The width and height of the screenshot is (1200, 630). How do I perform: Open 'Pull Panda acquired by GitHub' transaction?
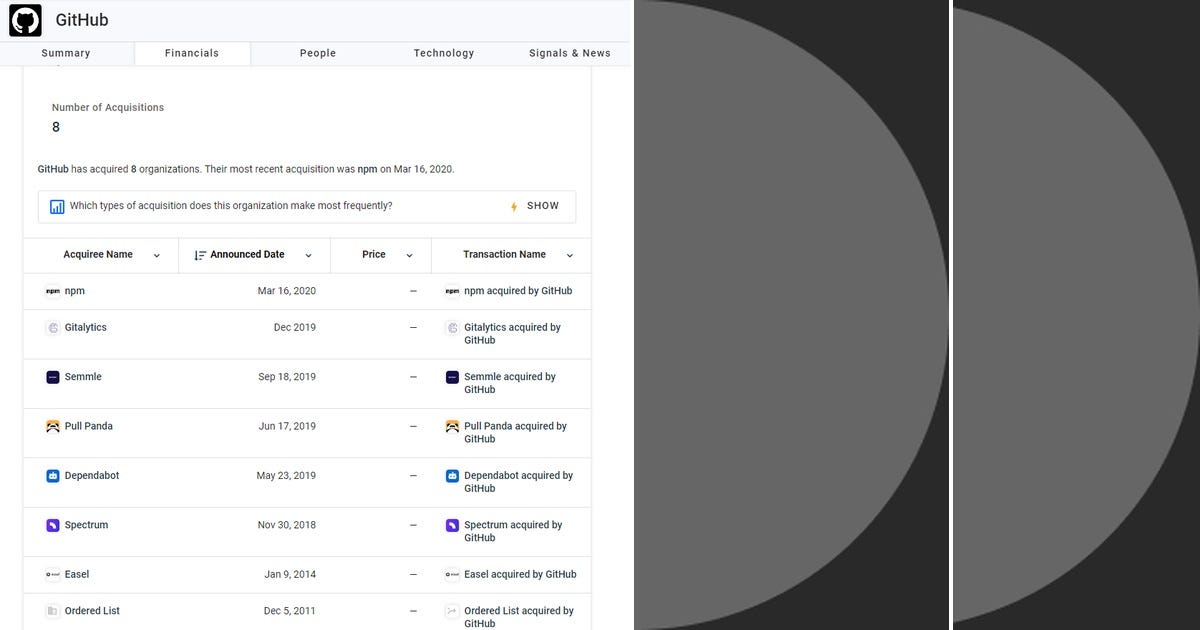[515, 432]
